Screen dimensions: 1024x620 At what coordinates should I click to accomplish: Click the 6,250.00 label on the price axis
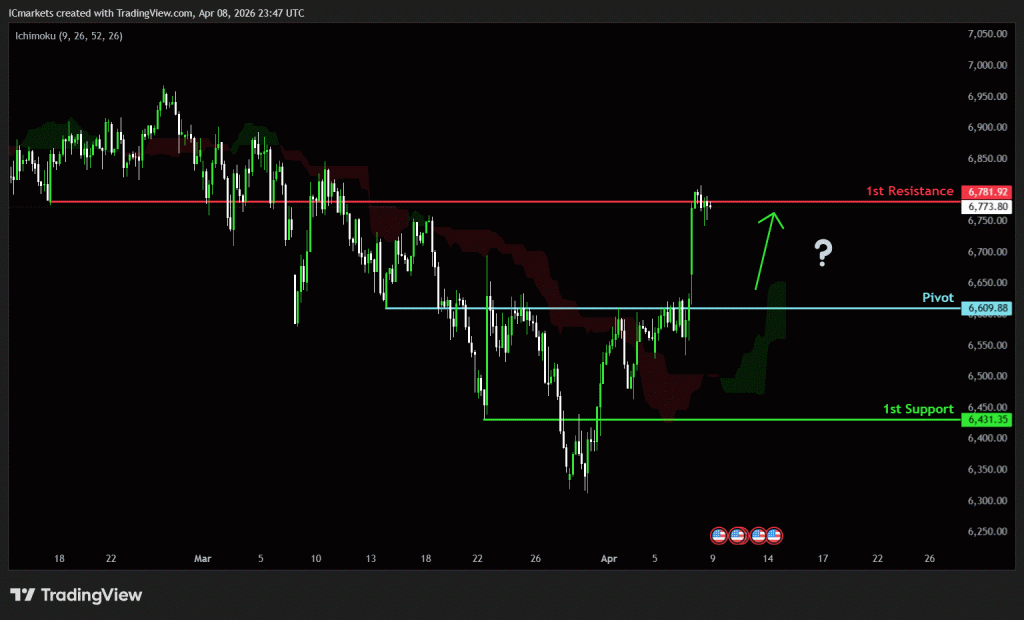[986, 532]
